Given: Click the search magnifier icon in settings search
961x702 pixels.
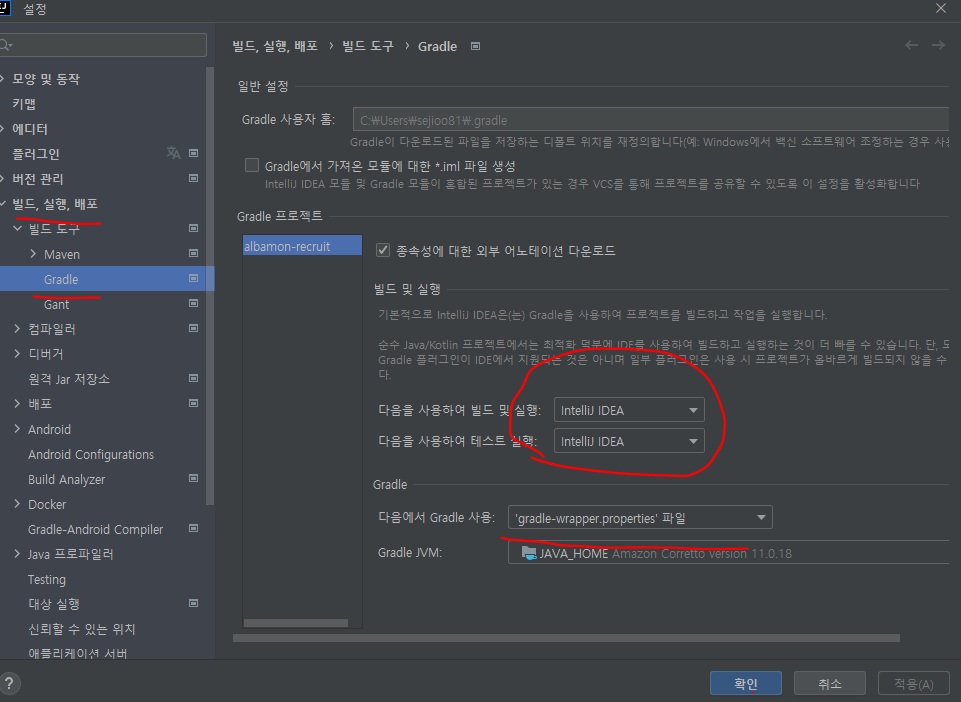Looking at the screenshot, I should 6,45.
